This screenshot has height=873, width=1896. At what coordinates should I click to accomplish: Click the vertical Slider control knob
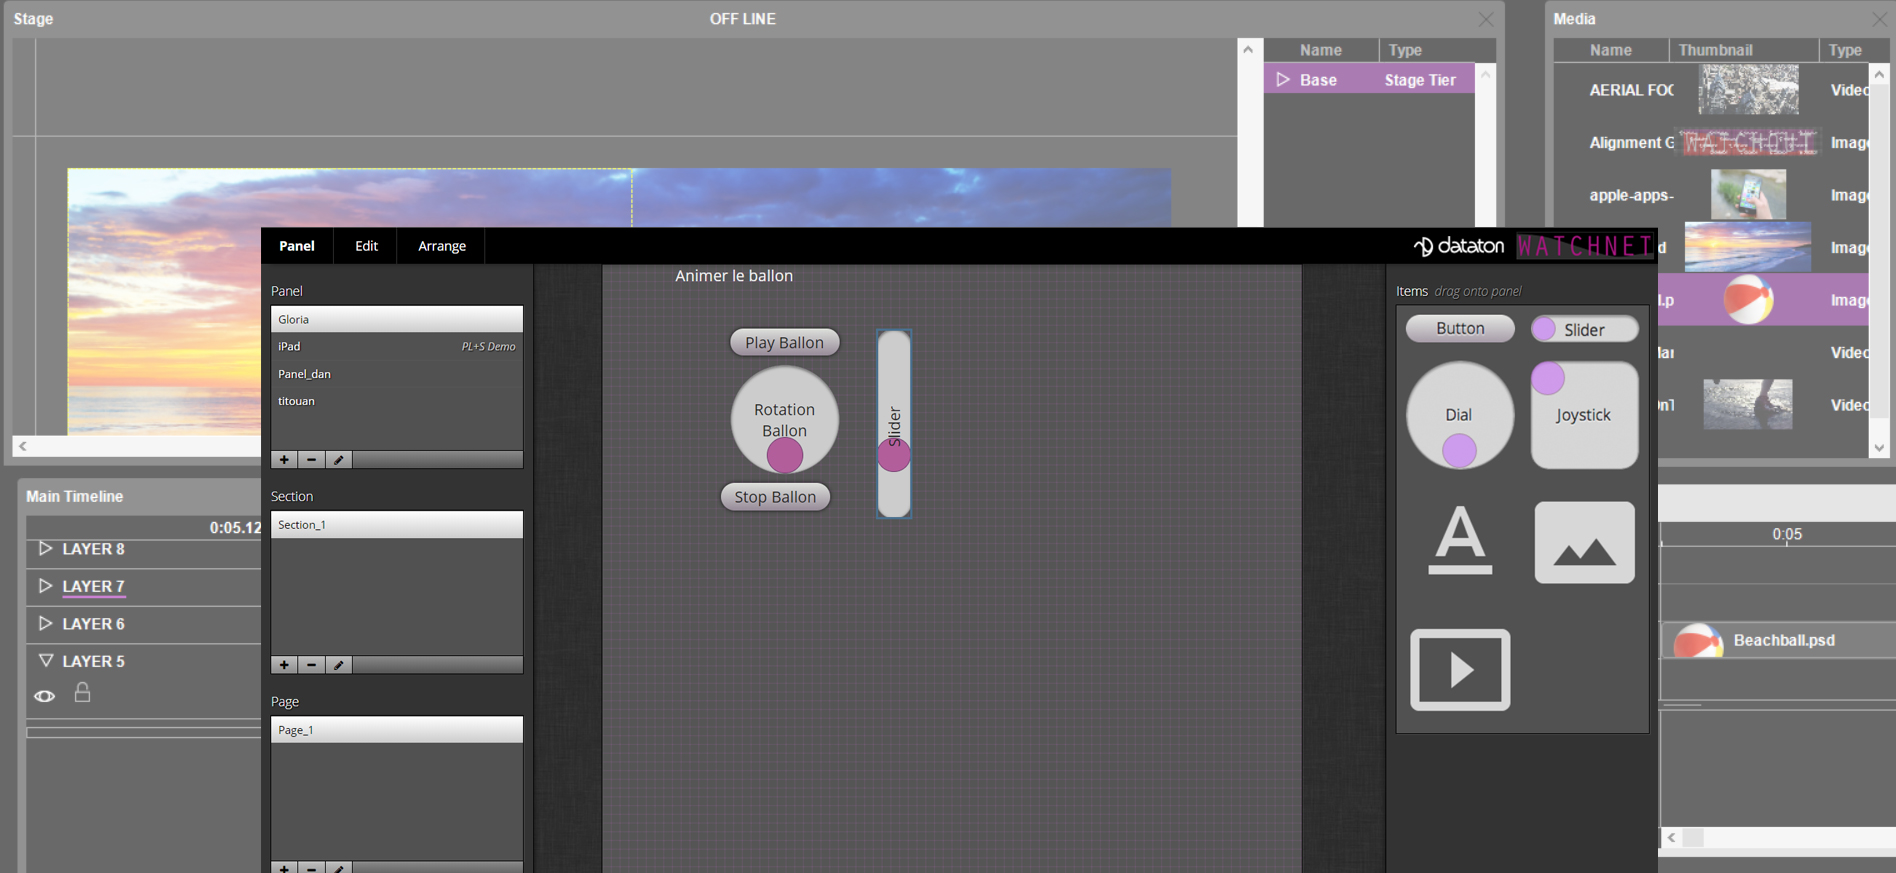coord(893,456)
